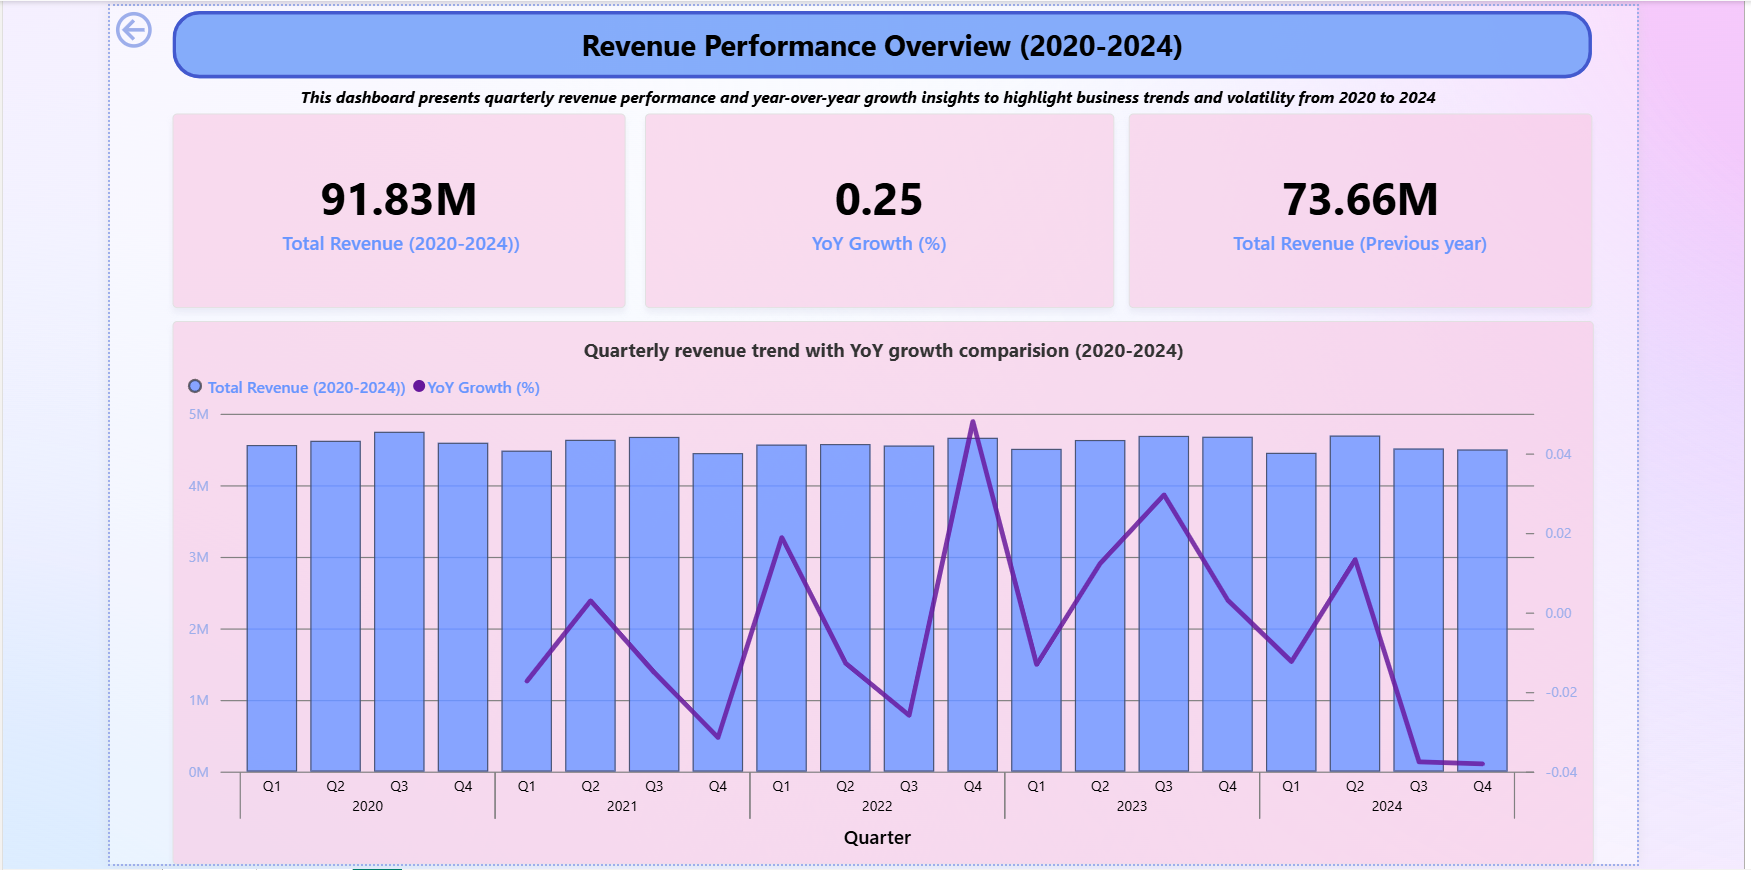Select the 73.66M previous year value
Screen dimensions: 1751x870
pyautogui.click(x=1360, y=199)
